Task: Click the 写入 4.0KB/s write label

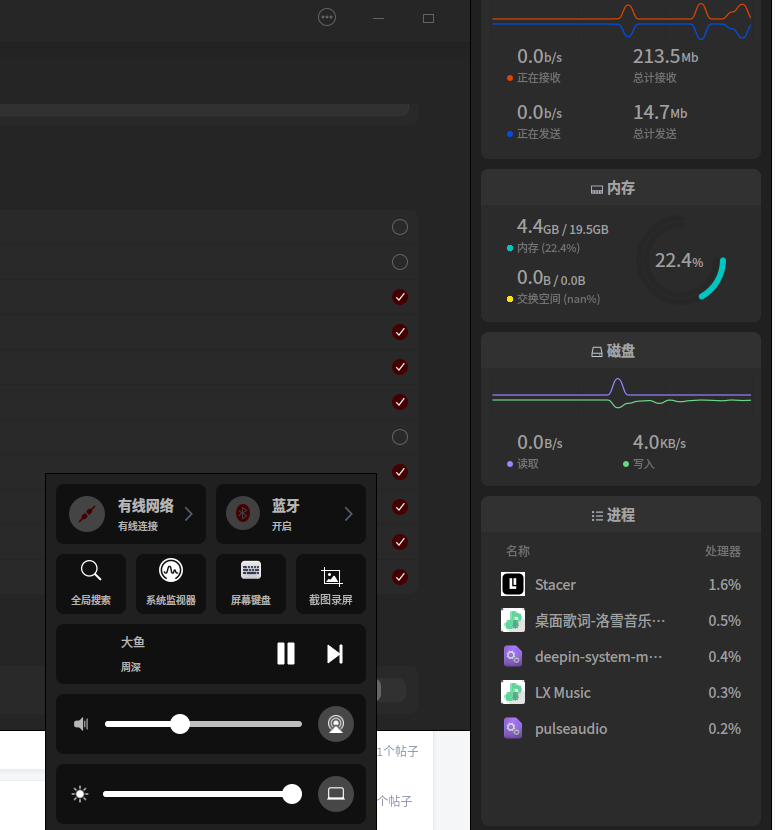Action: (x=643, y=464)
